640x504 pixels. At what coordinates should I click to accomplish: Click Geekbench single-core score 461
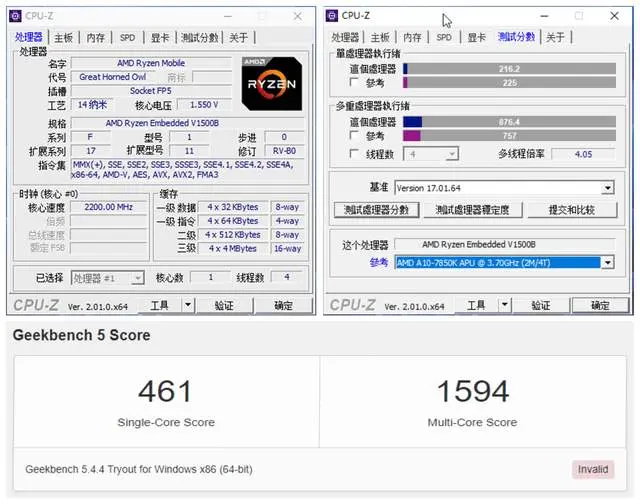(x=165, y=391)
